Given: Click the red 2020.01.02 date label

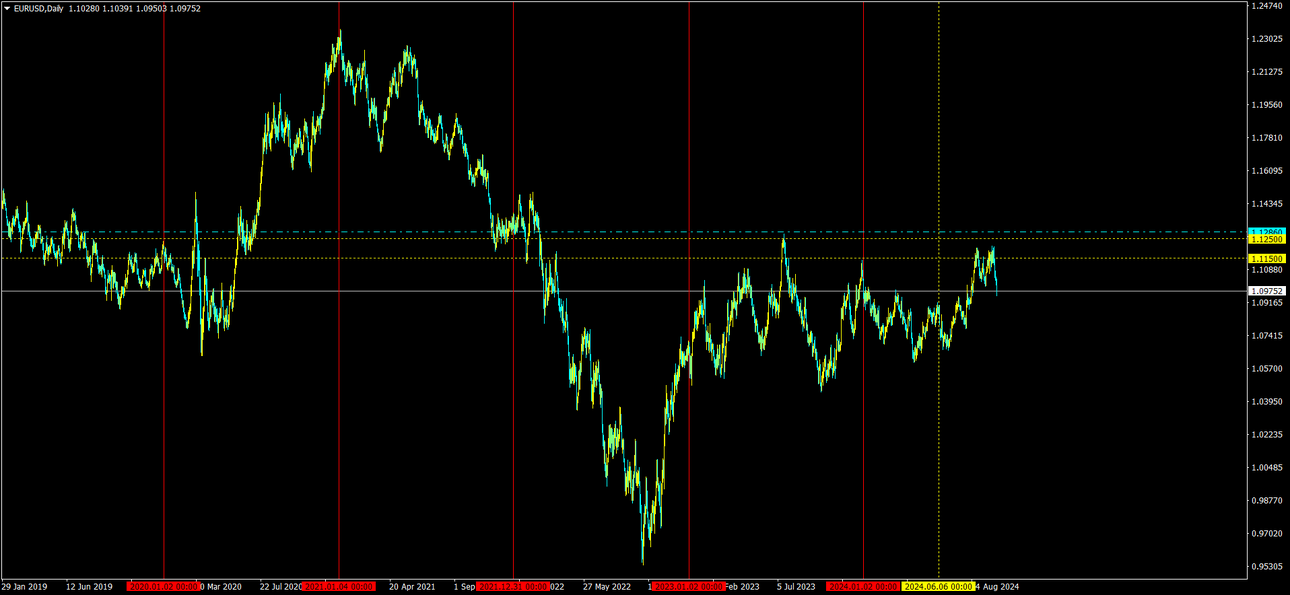Looking at the screenshot, I should point(164,587).
